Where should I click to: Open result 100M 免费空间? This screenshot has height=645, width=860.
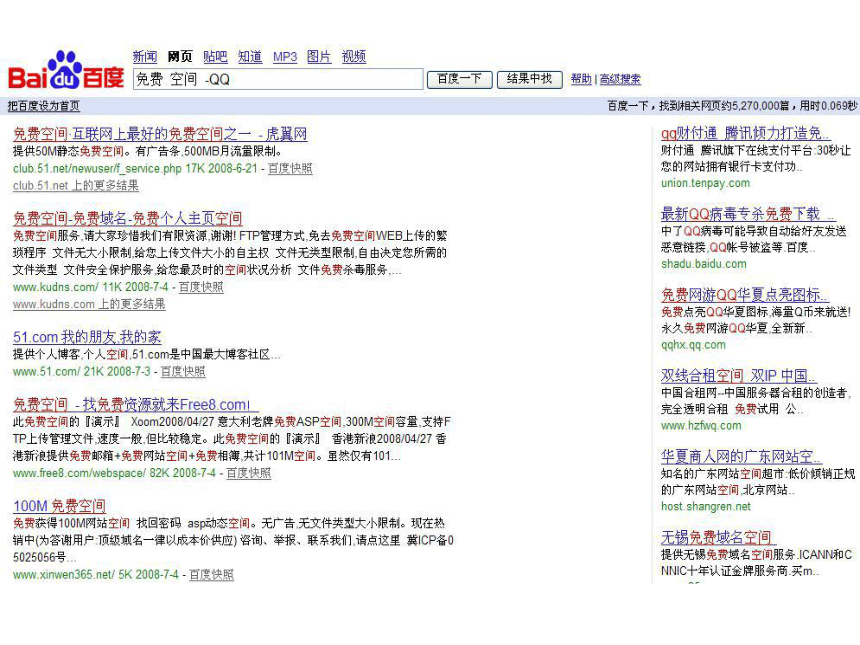(59, 506)
